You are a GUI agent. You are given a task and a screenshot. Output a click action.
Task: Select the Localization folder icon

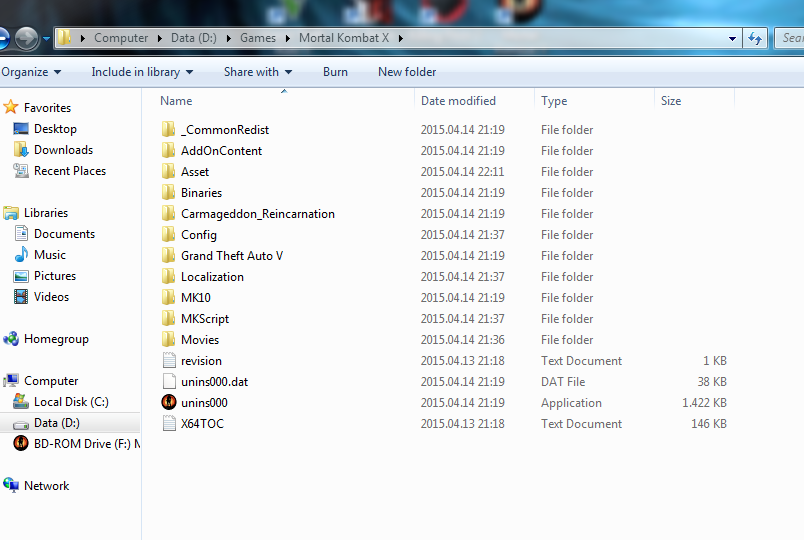pos(168,276)
